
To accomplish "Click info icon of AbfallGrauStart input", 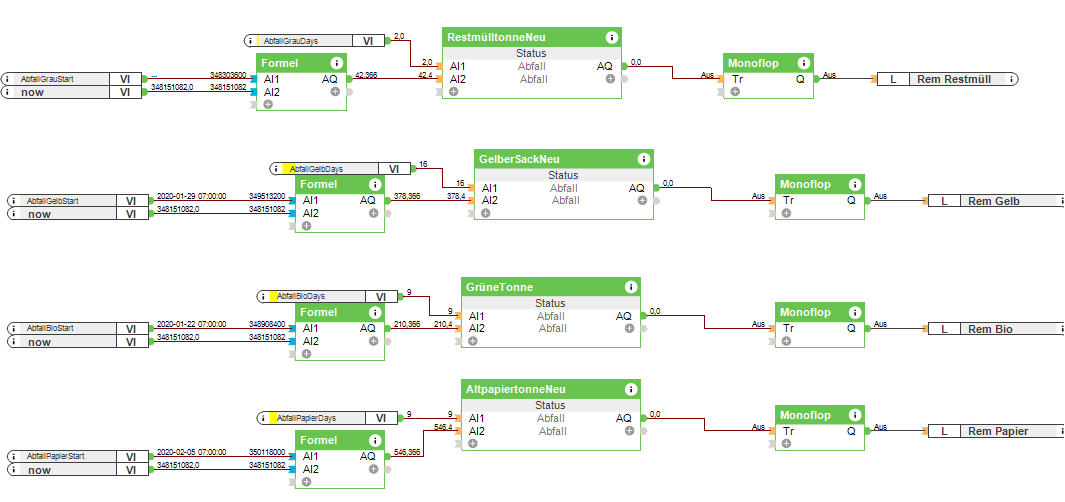I will pos(7,79).
